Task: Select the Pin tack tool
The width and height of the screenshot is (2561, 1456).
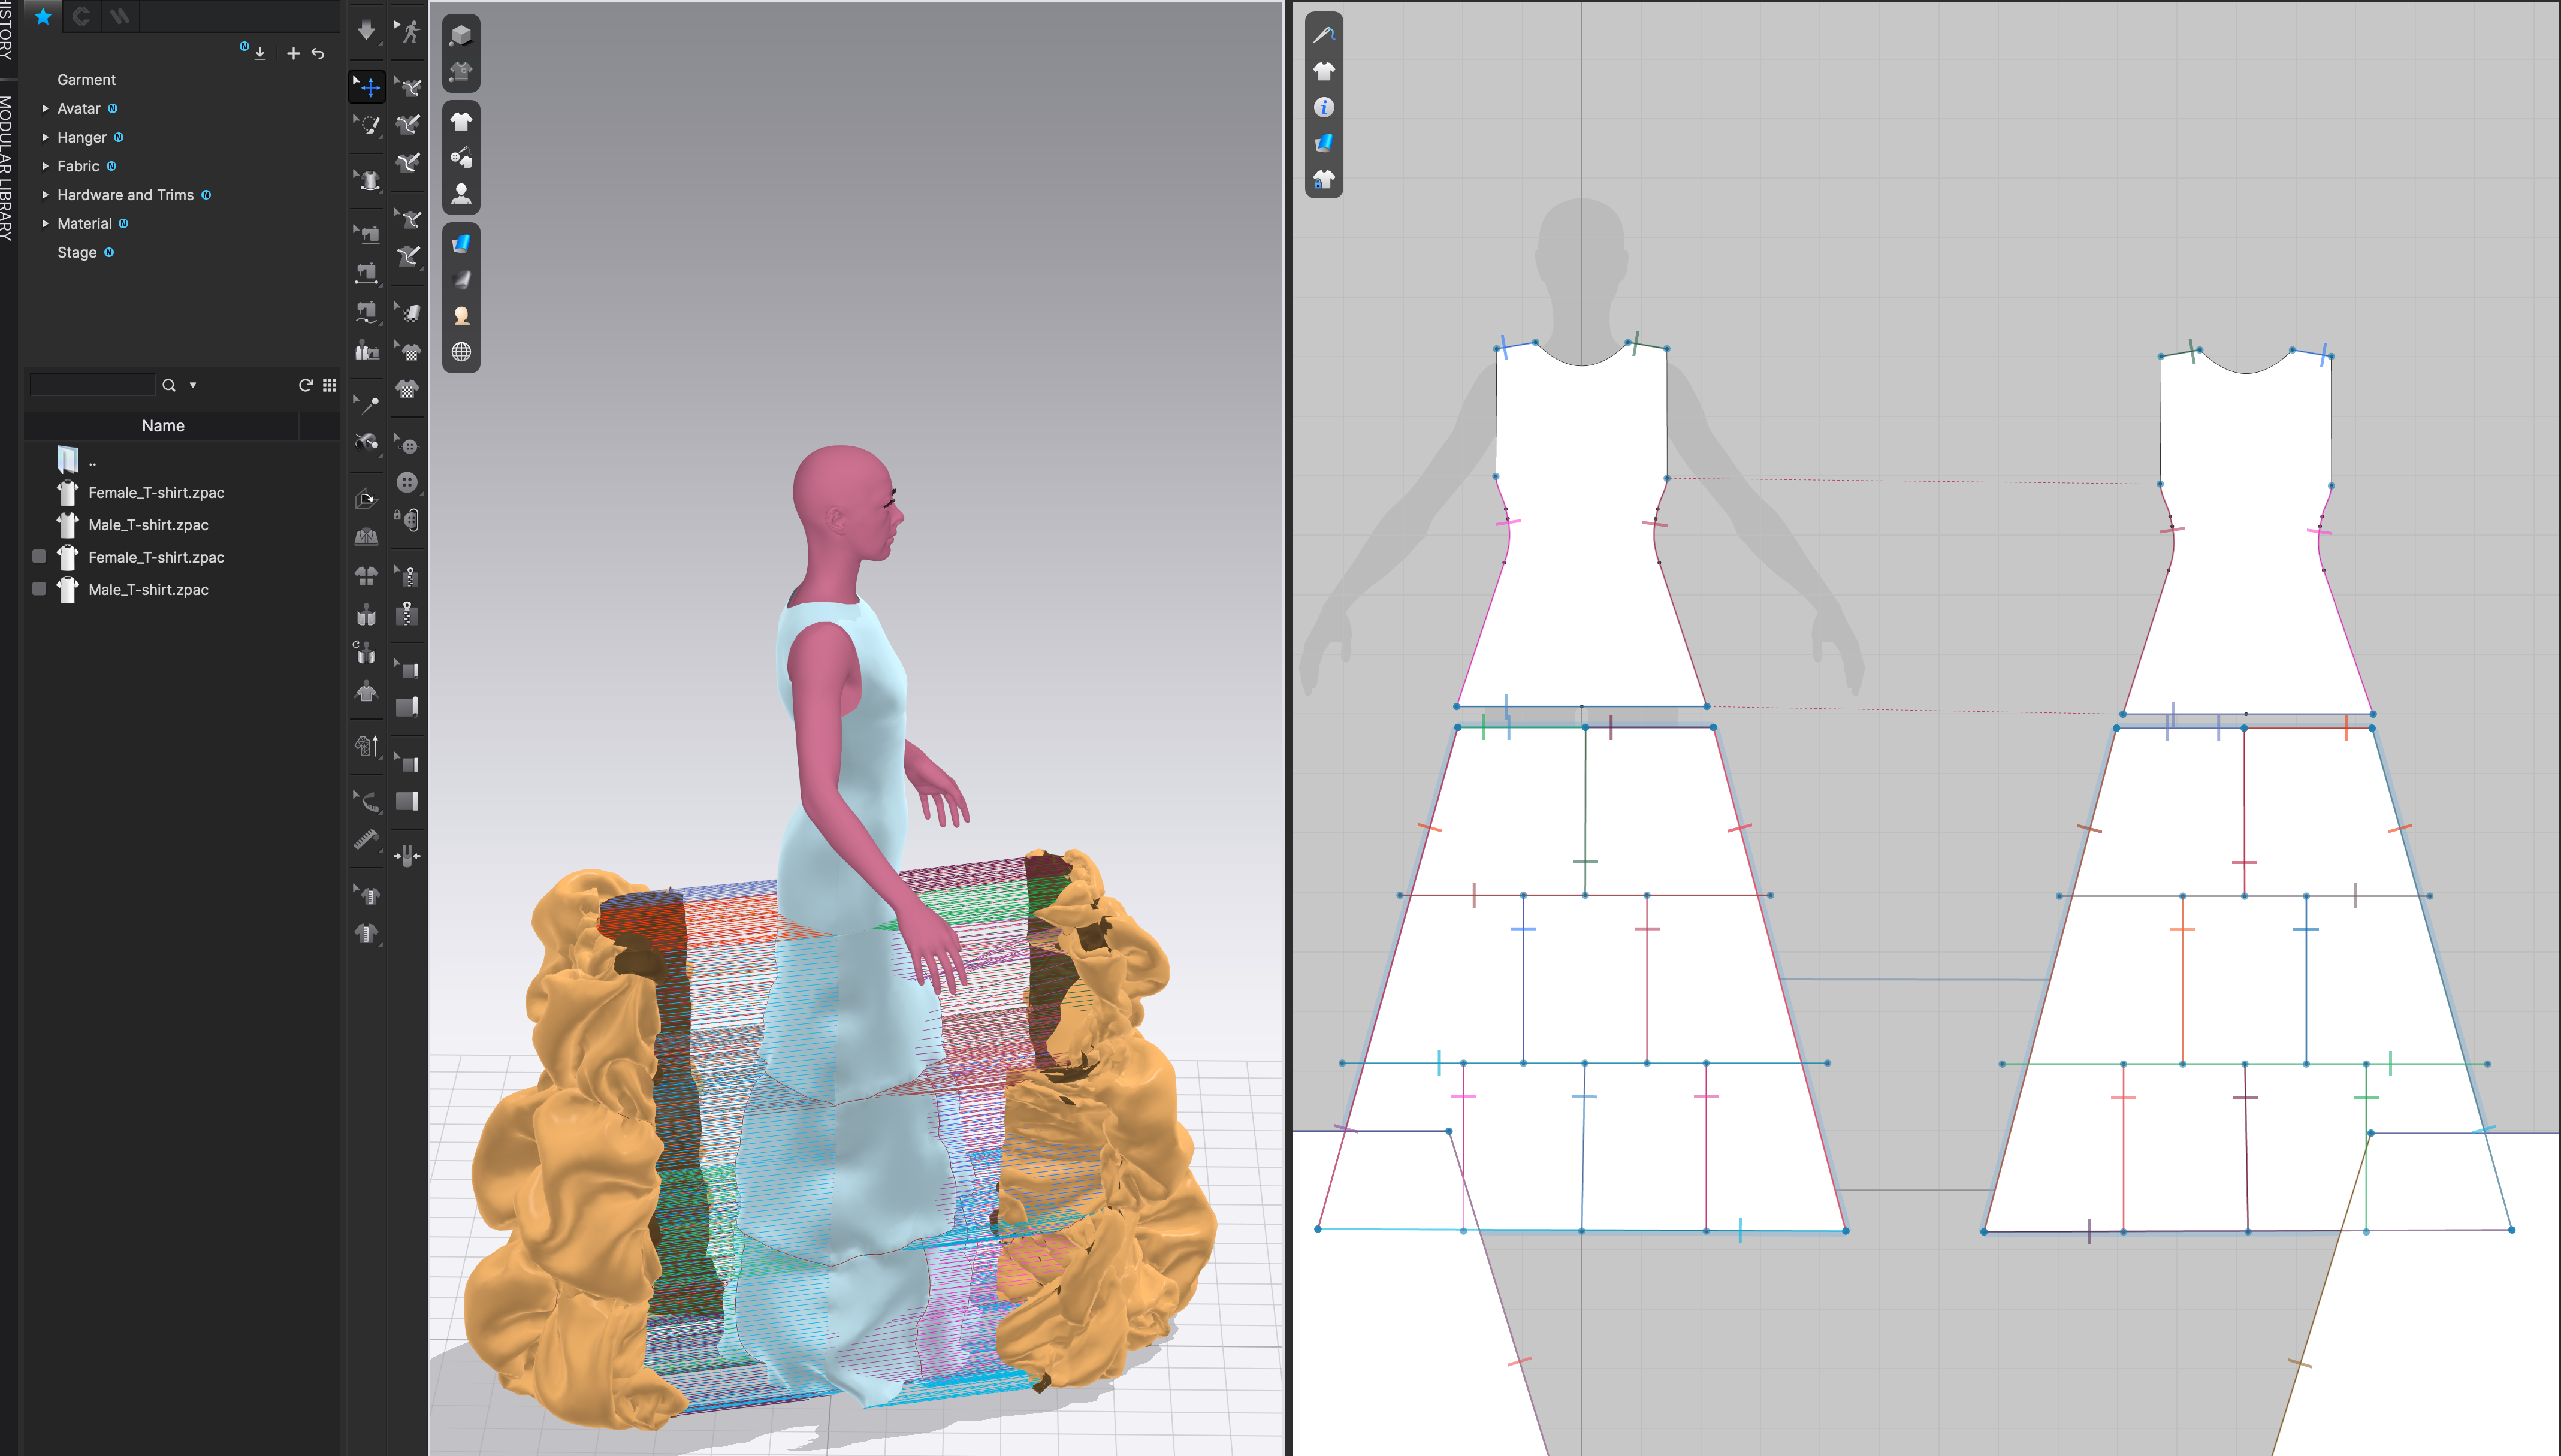Action: [x=367, y=404]
